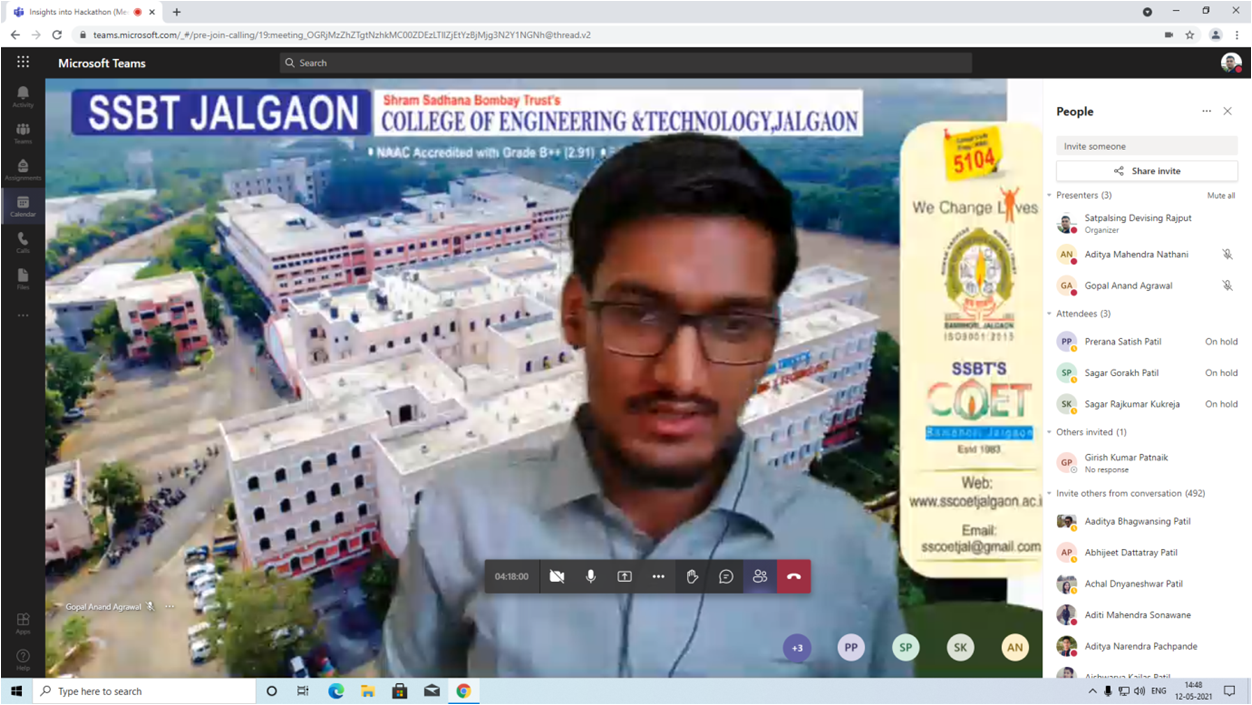Viewport: 1252px width, 705px height.
Task: Select Aditya Mahendra Nathani presenter entry
Action: (x=1147, y=254)
